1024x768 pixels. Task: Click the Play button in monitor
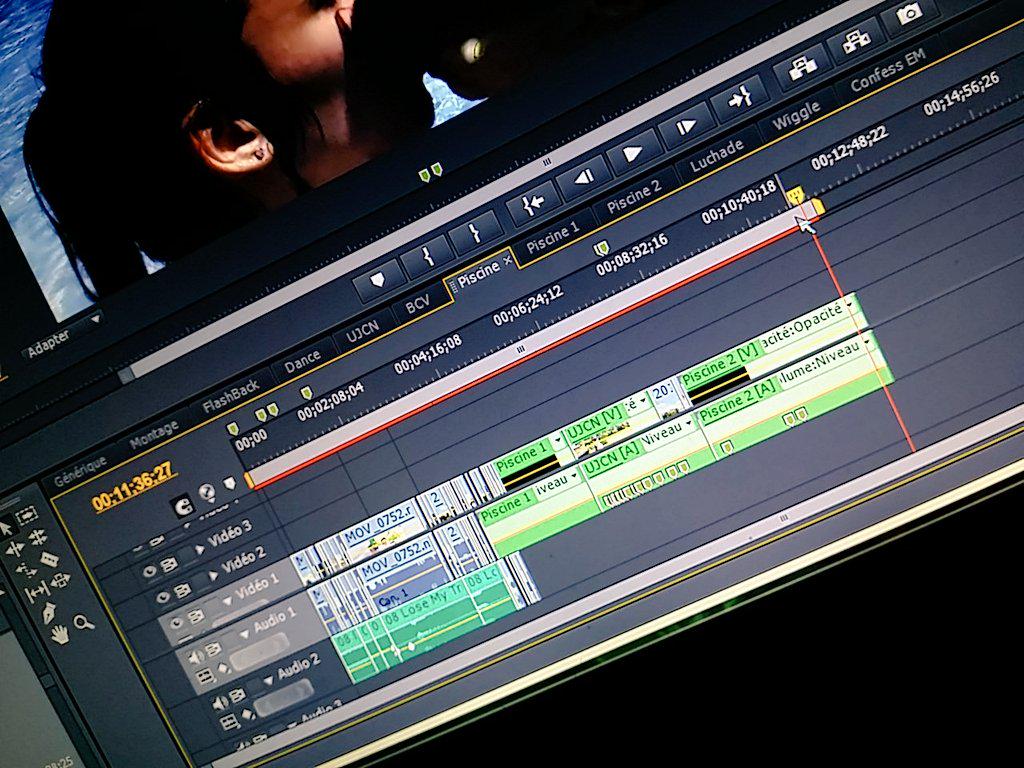point(633,153)
